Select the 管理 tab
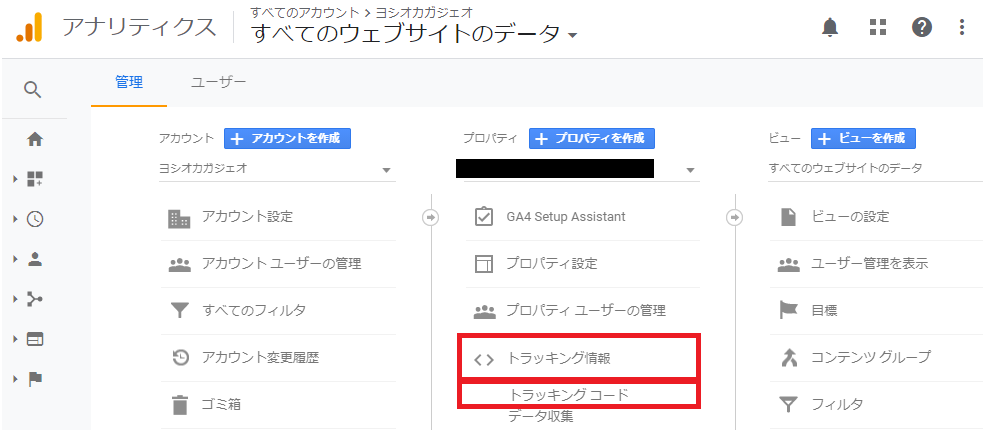 [129, 82]
